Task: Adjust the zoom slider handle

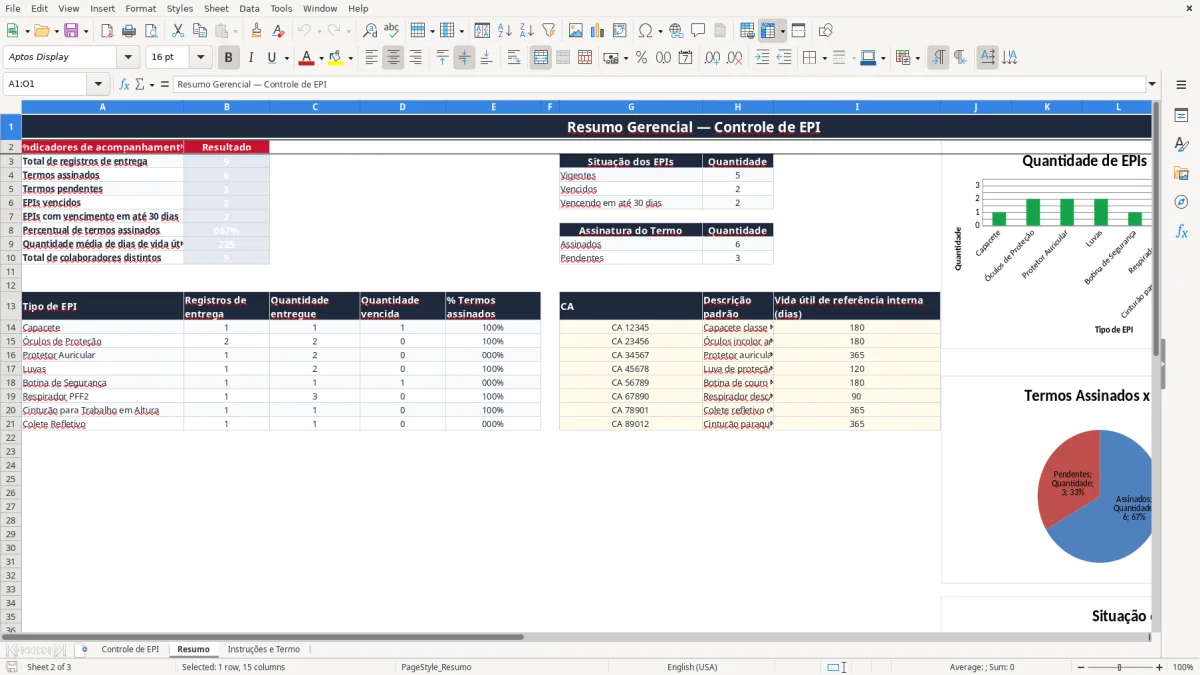Action: (1120, 667)
